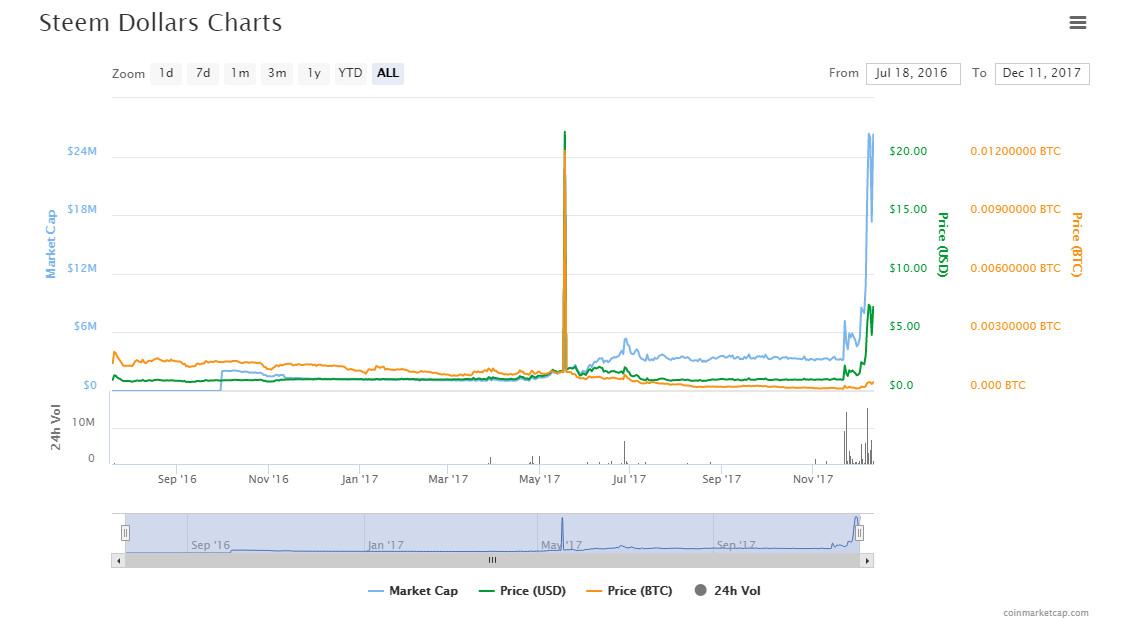Click the Steem Dollars Charts heading

(x=161, y=23)
